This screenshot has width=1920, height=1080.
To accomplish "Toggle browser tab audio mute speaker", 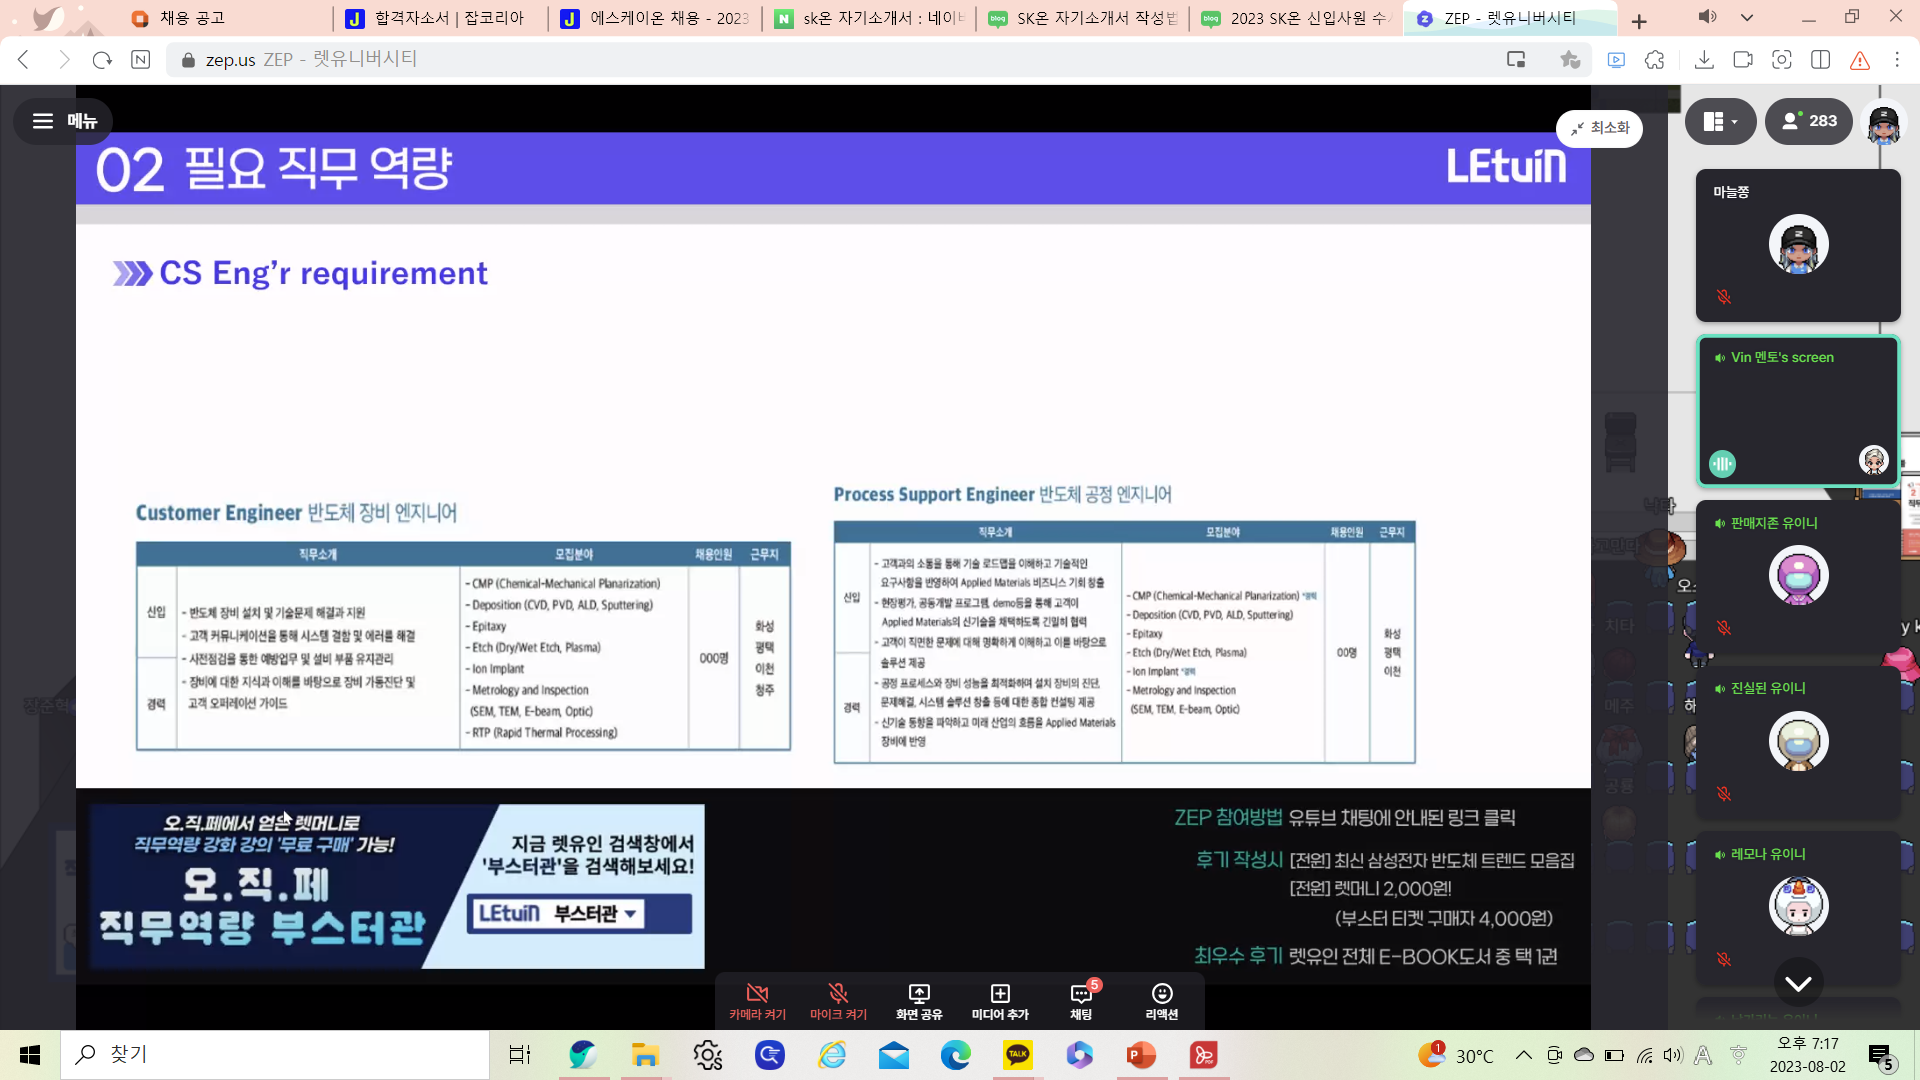I will coord(1707,17).
